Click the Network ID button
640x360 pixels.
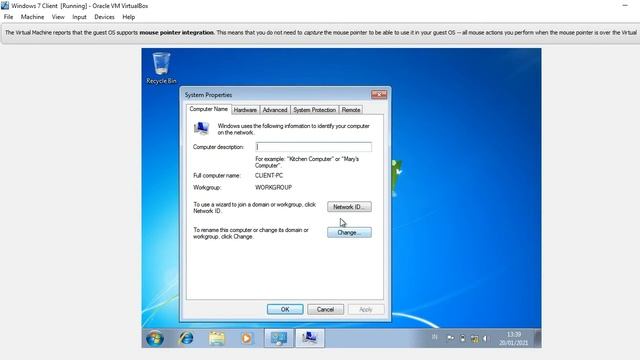click(x=349, y=207)
